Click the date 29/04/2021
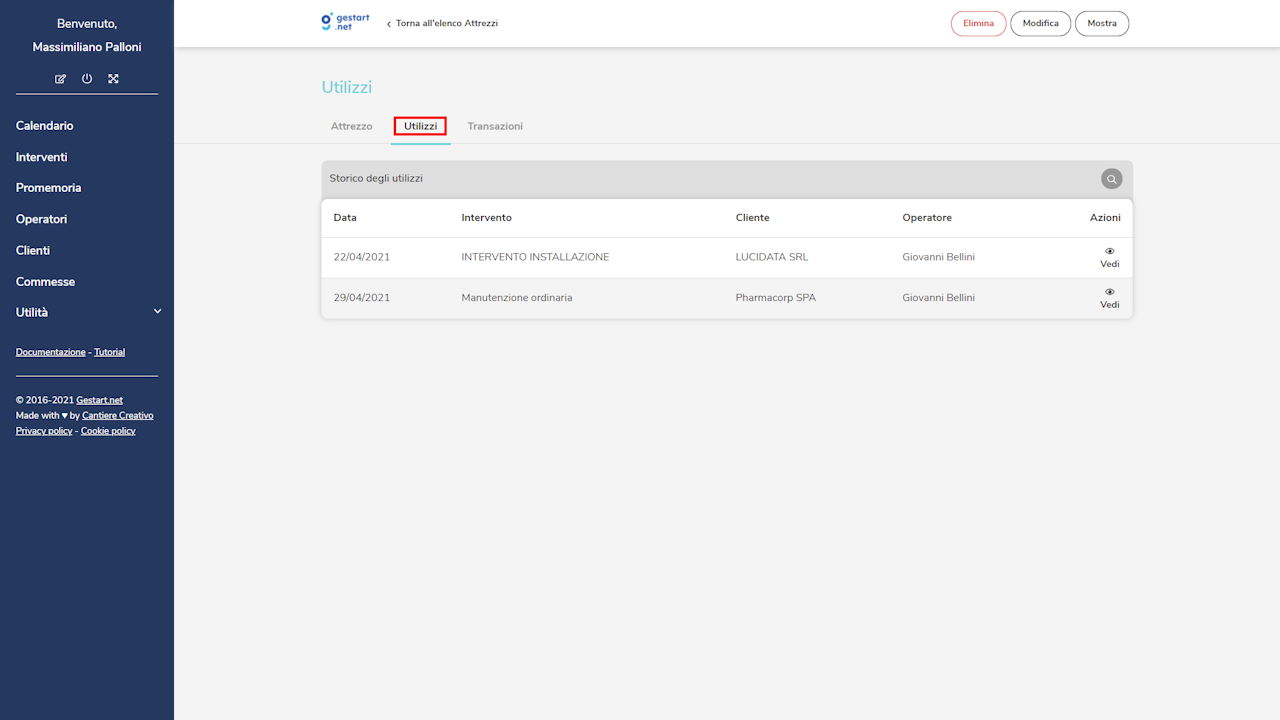The height and width of the screenshot is (720, 1280). pyautogui.click(x=362, y=298)
